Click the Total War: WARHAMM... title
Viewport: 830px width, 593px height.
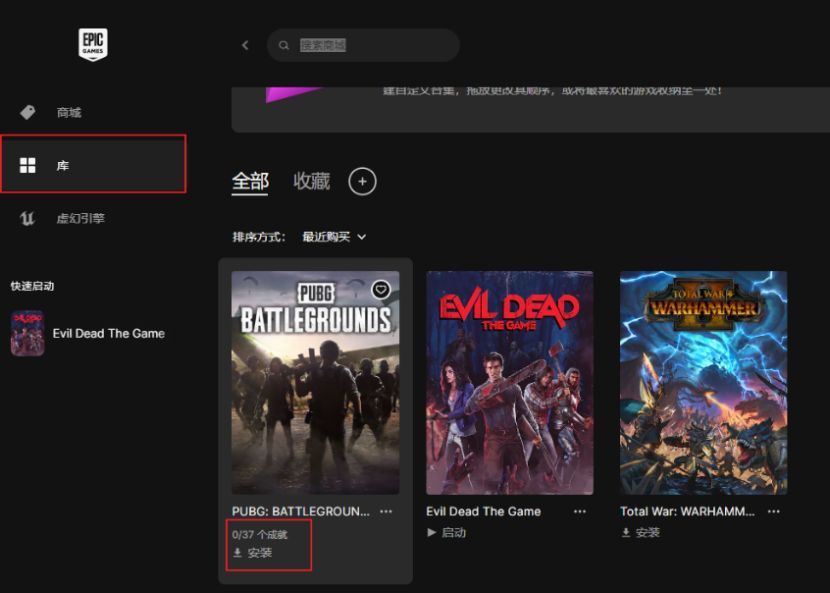coord(687,511)
